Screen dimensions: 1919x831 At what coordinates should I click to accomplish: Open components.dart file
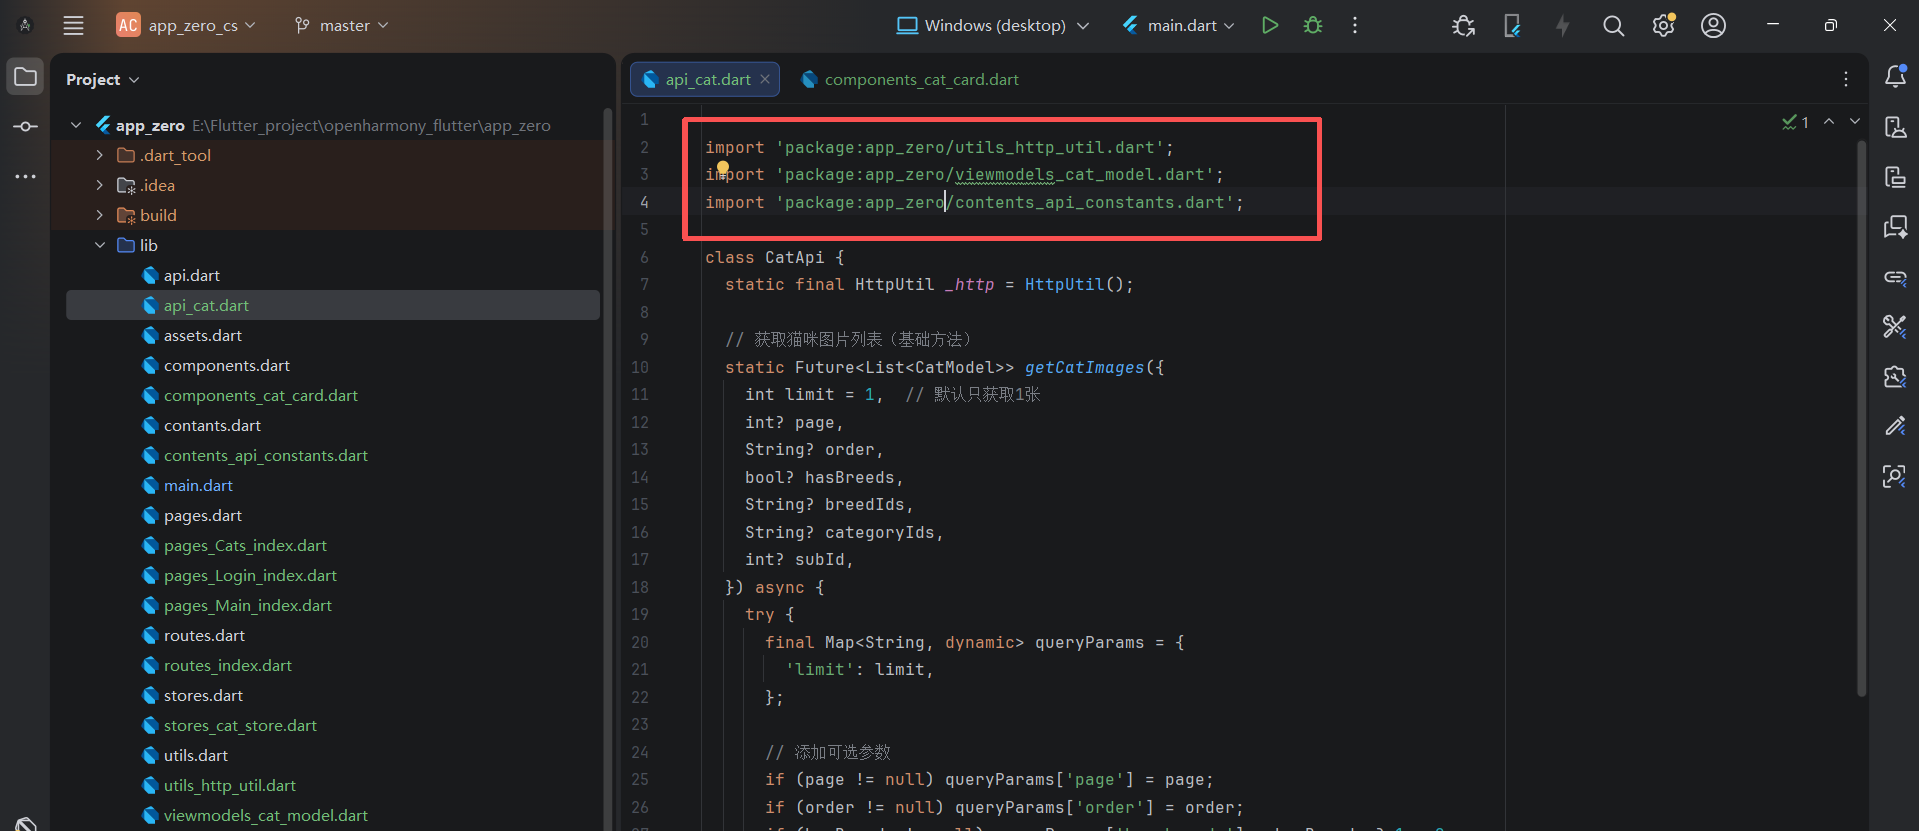pyautogui.click(x=226, y=365)
